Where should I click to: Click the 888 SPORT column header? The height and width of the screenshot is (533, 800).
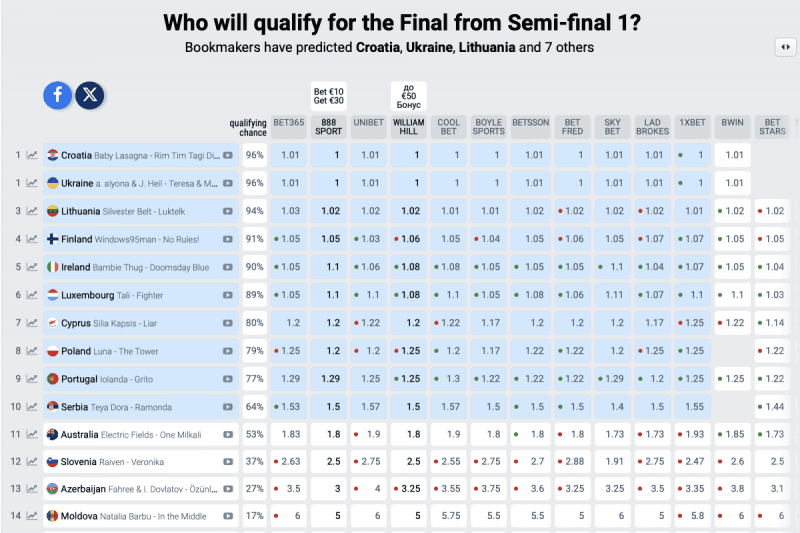click(x=329, y=126)
